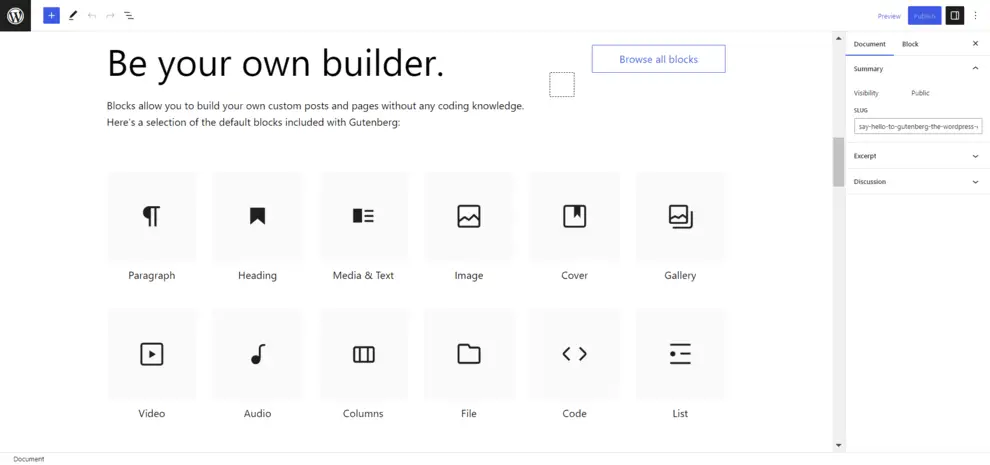Toggle the Settings sidebar panel icon
990x465 pixels.
click(955, 16)
